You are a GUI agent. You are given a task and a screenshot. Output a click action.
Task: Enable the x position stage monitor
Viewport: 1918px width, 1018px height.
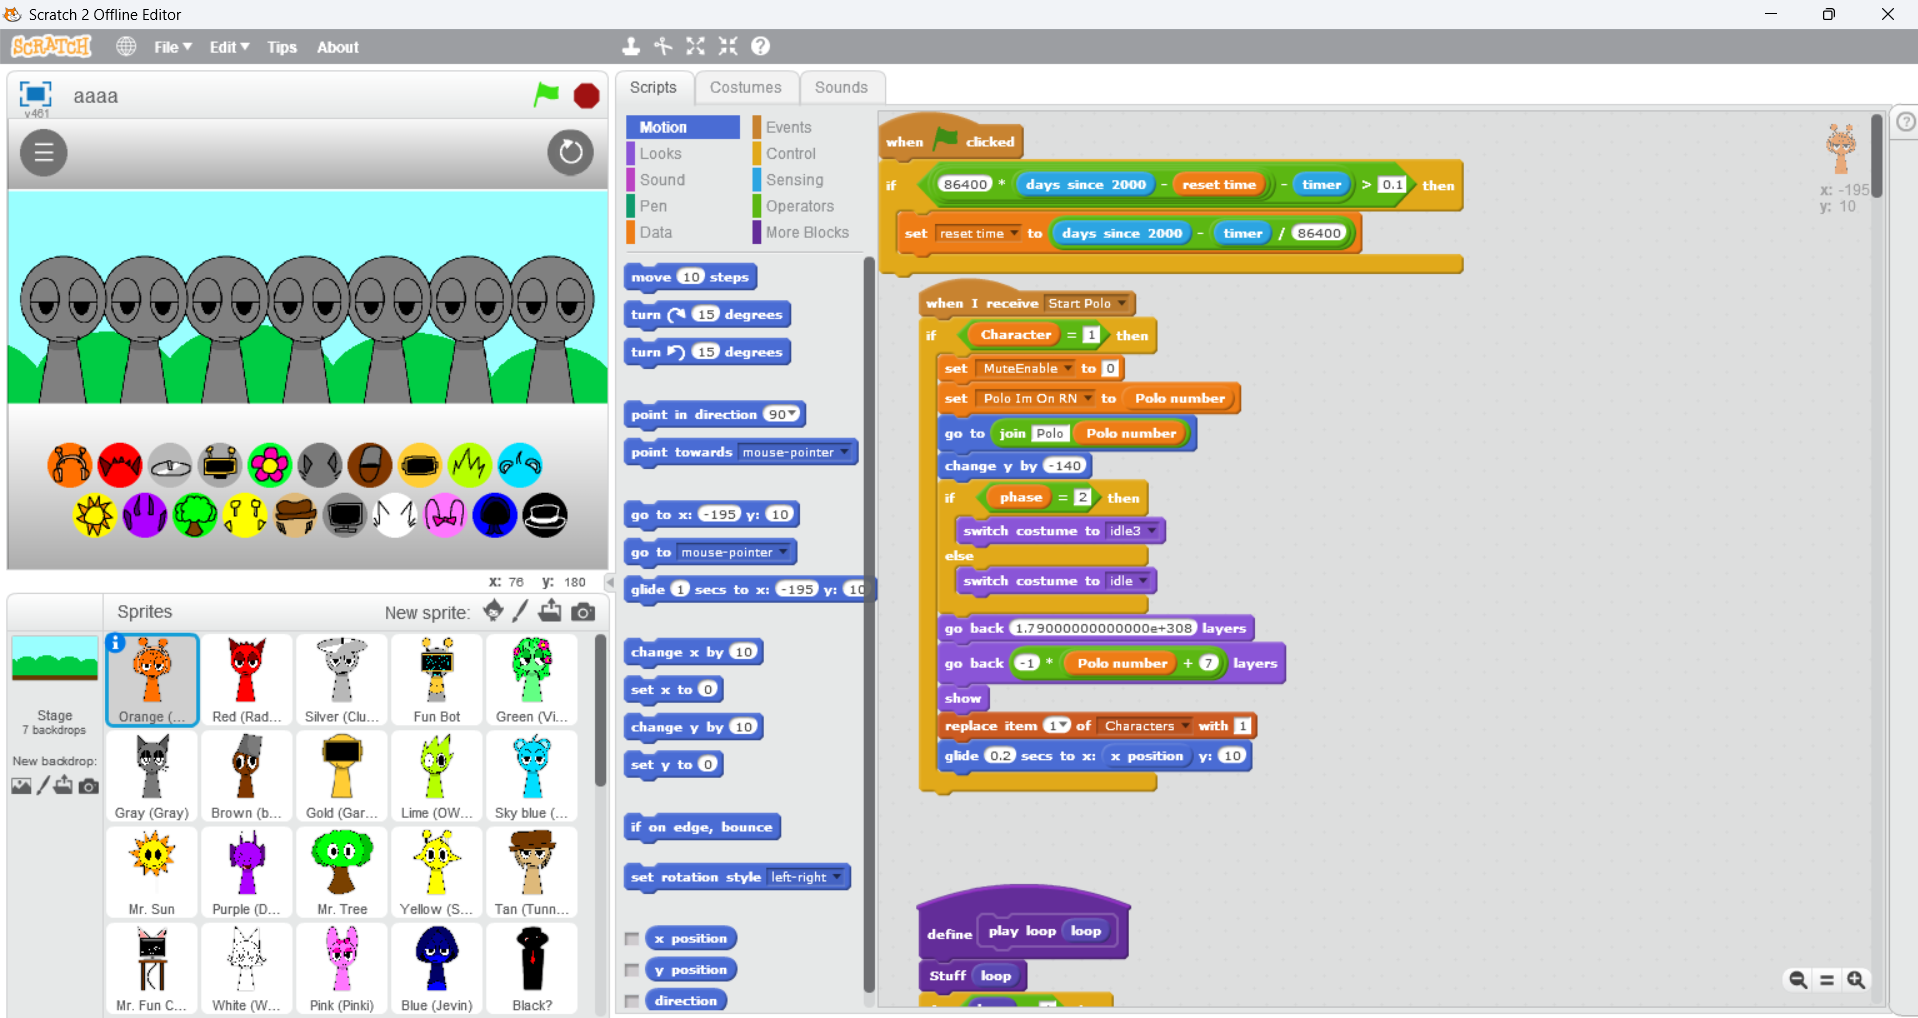632,938
